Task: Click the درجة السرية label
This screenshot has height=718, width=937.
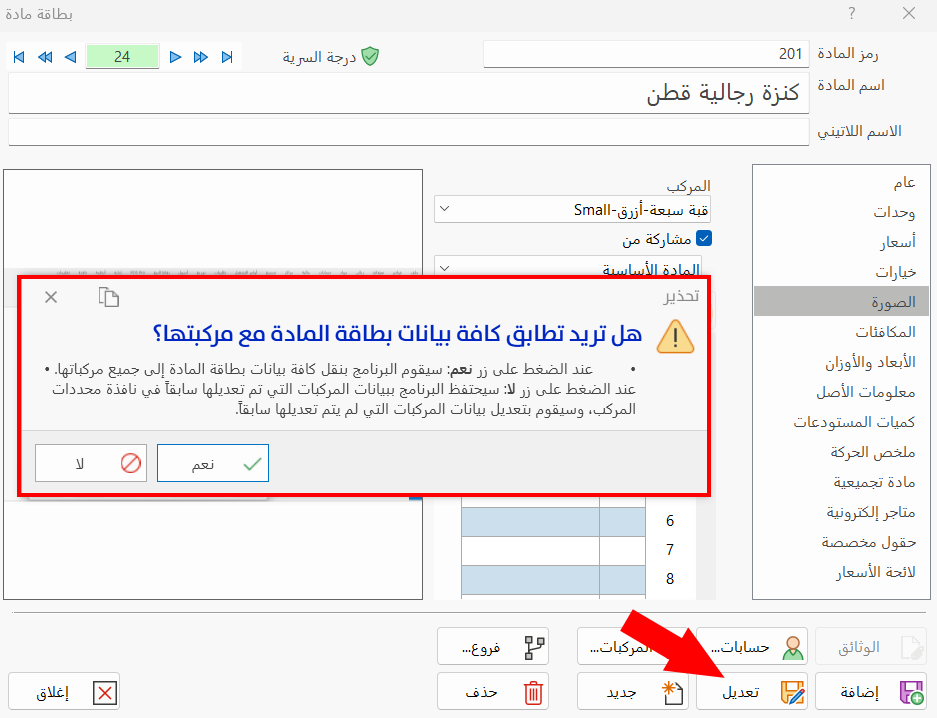Action: (x=319, y=57)
